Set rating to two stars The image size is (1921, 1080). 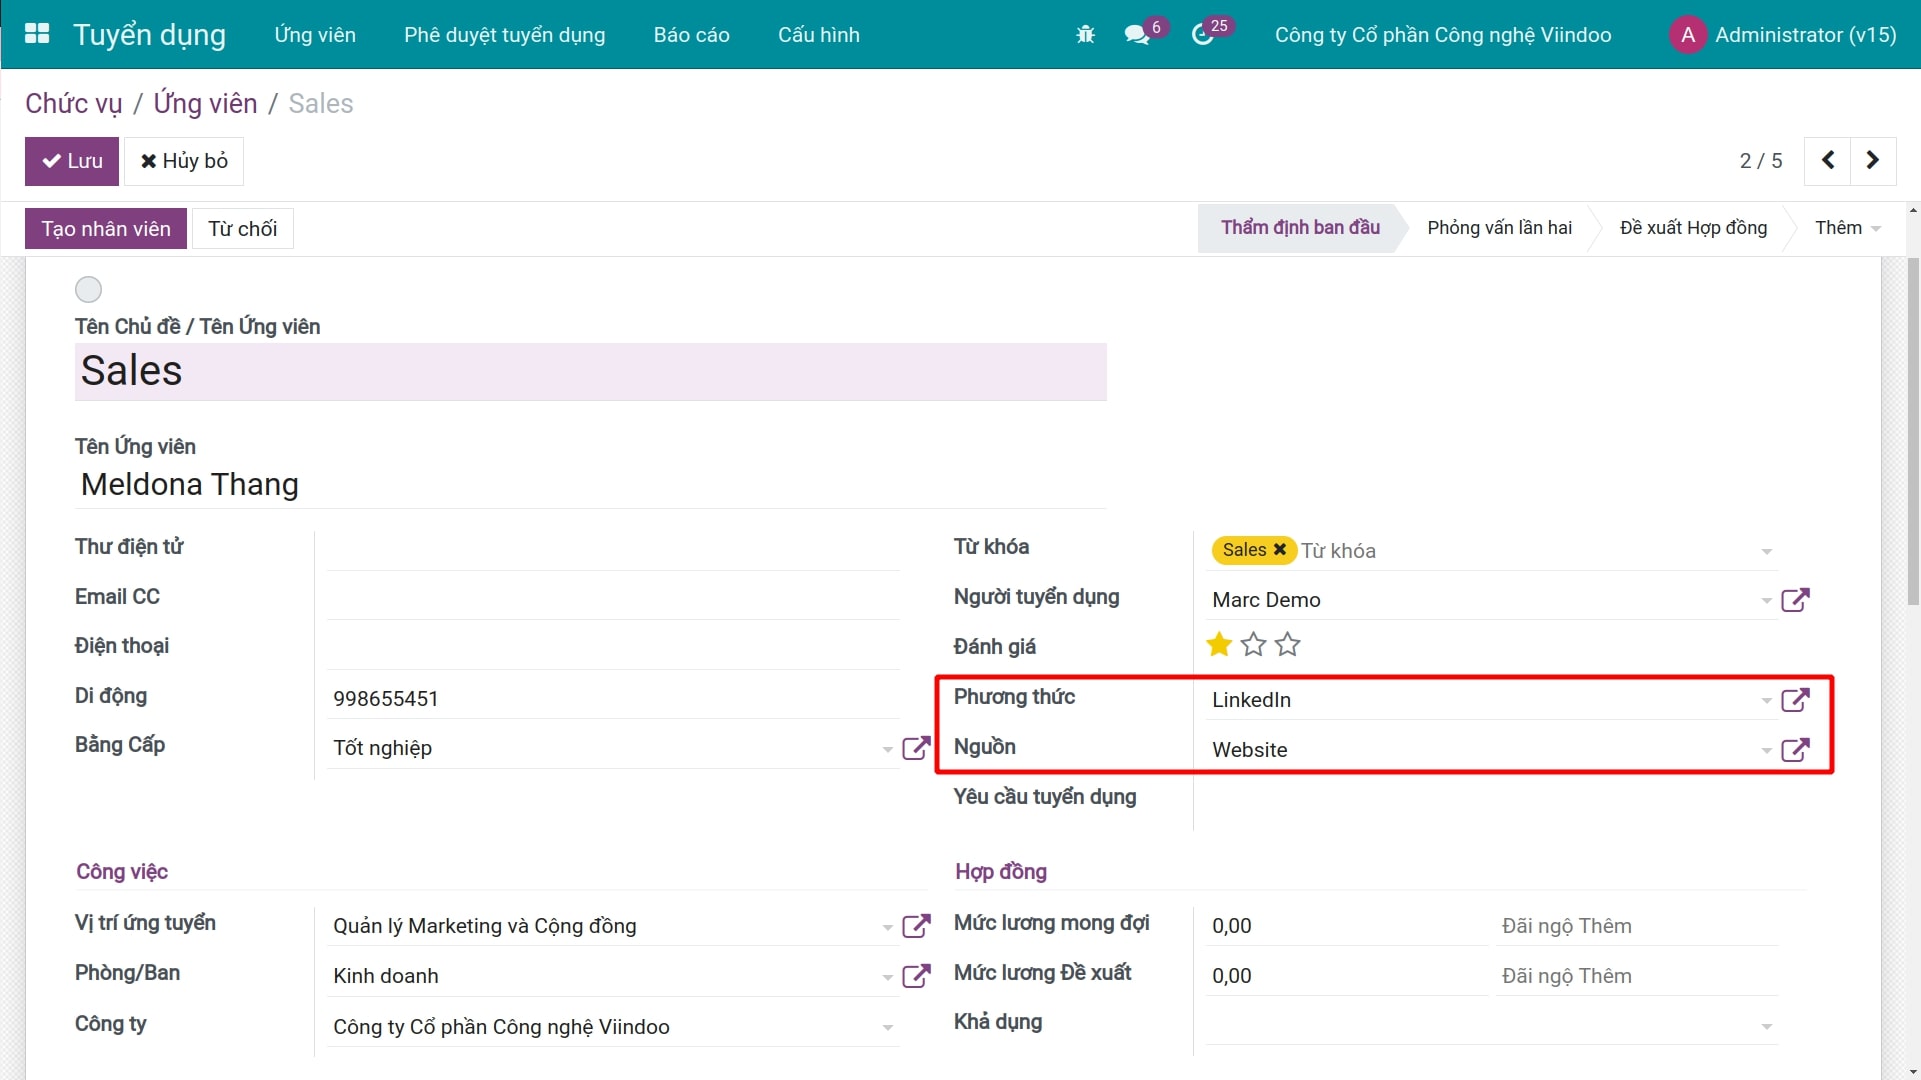(1253, 645)
